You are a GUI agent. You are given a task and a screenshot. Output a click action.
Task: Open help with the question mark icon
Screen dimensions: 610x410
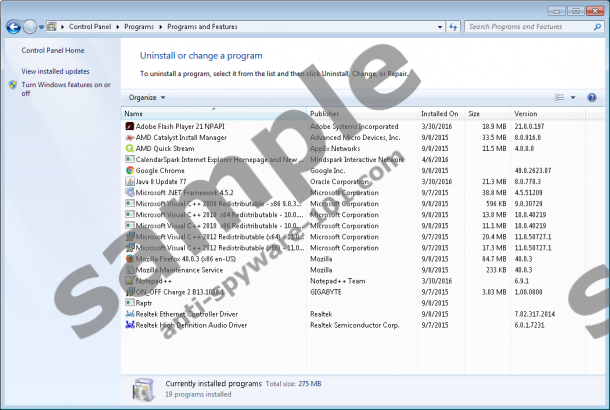tap(592, 97)
